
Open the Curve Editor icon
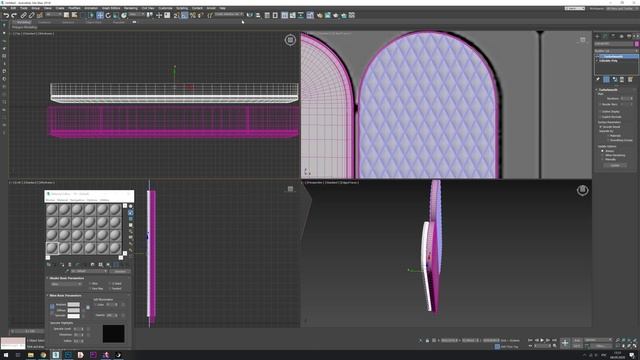[292, 15]
